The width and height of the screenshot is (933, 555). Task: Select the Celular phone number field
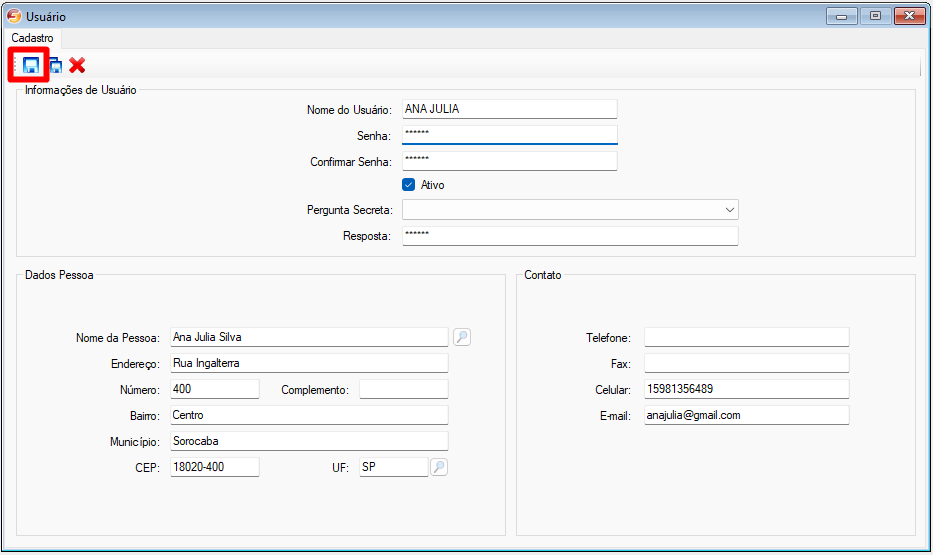tap(745, 389)
